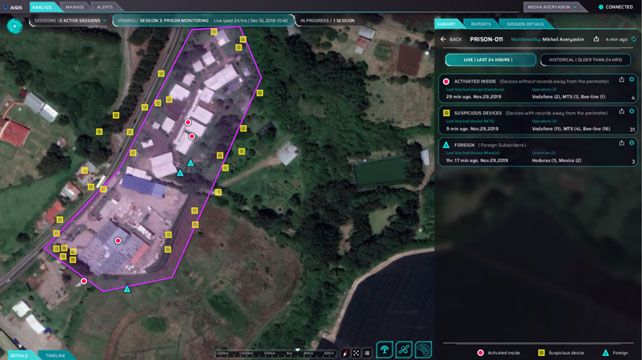642x360 pixels.
Task: Open the export icon beside PRISON-011 header
Action: pos(596,39)
